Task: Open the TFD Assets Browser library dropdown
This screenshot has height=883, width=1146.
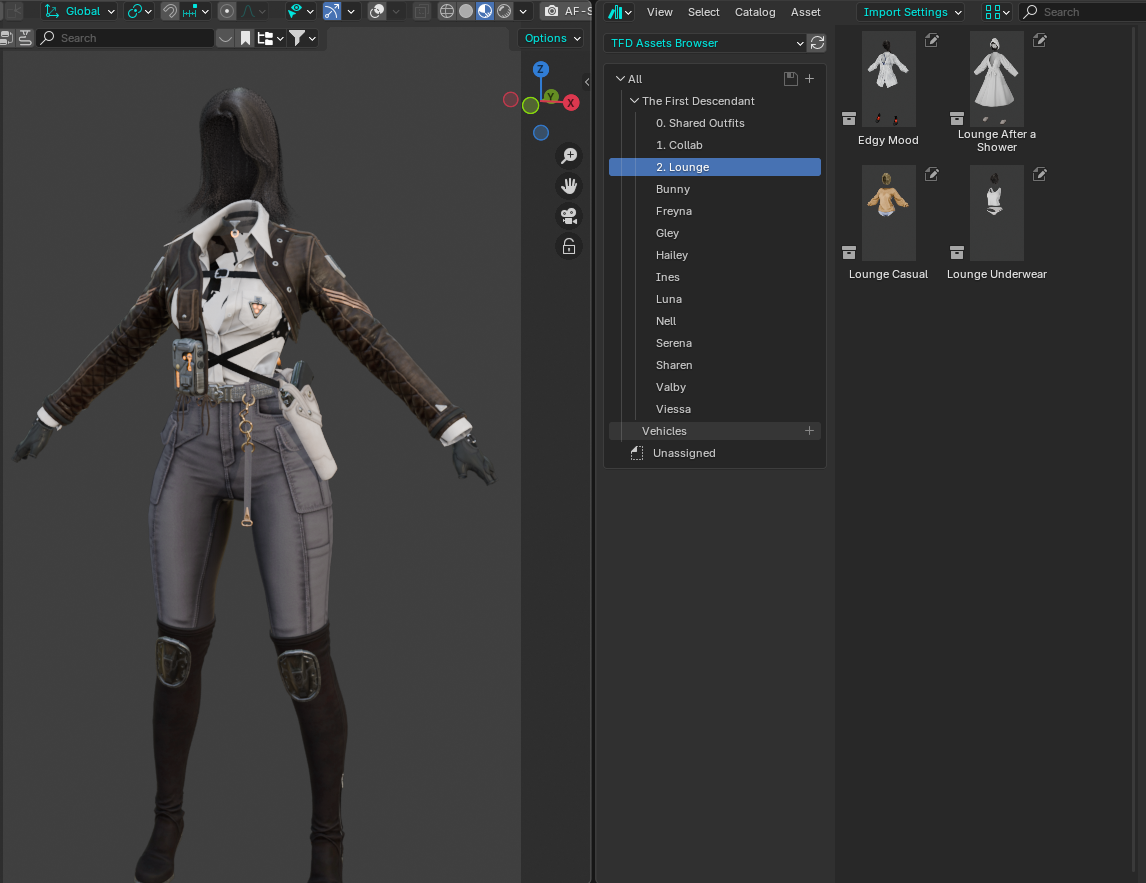Action: click(x=705, y=43)
